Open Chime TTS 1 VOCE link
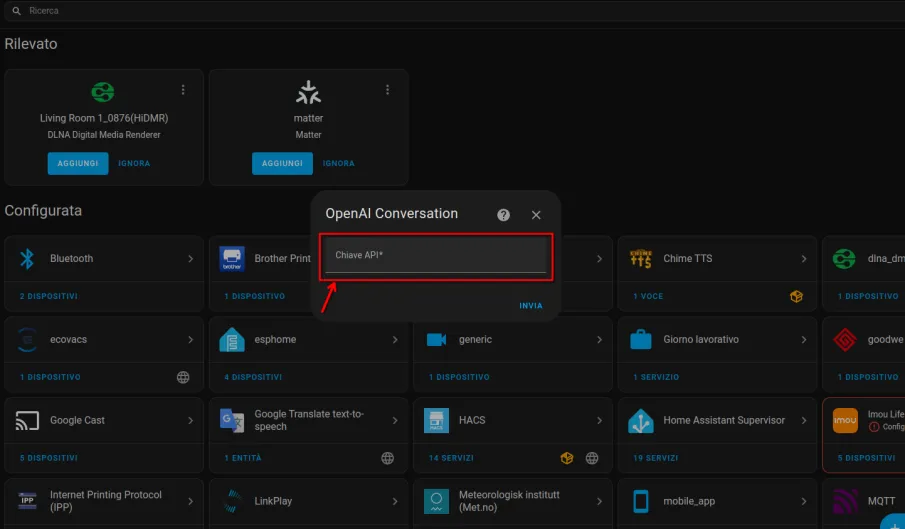This screenshot has height=529, width=905. 648,296
